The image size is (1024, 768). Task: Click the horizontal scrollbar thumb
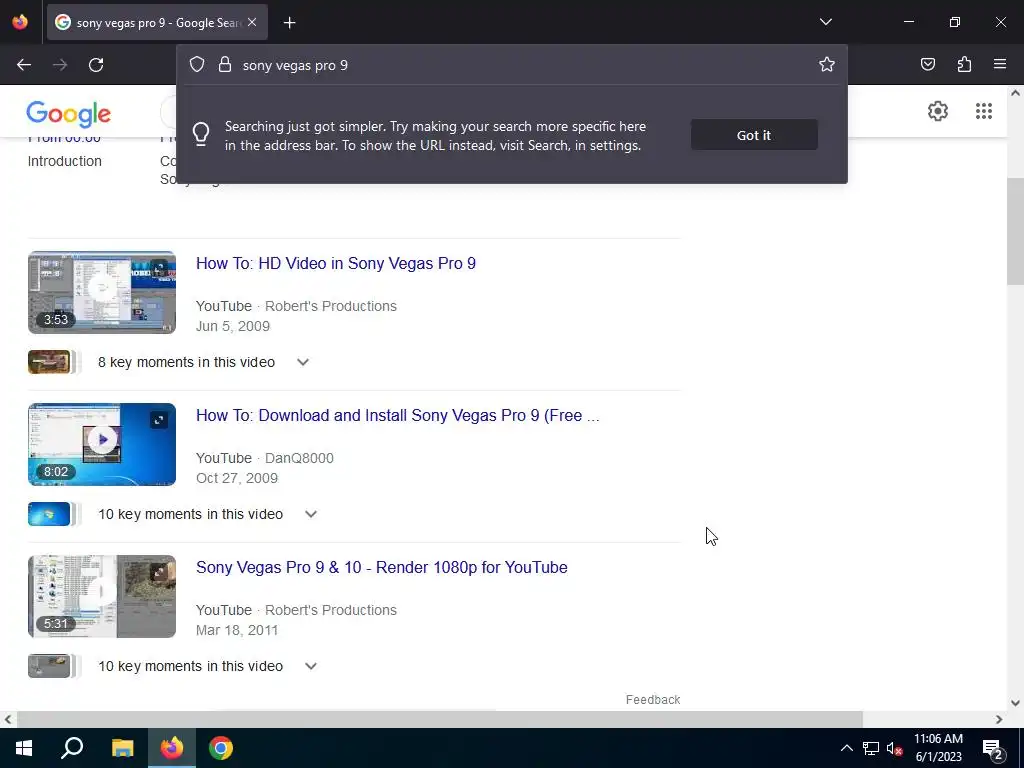pyautogui.click(x=440, y=719)
